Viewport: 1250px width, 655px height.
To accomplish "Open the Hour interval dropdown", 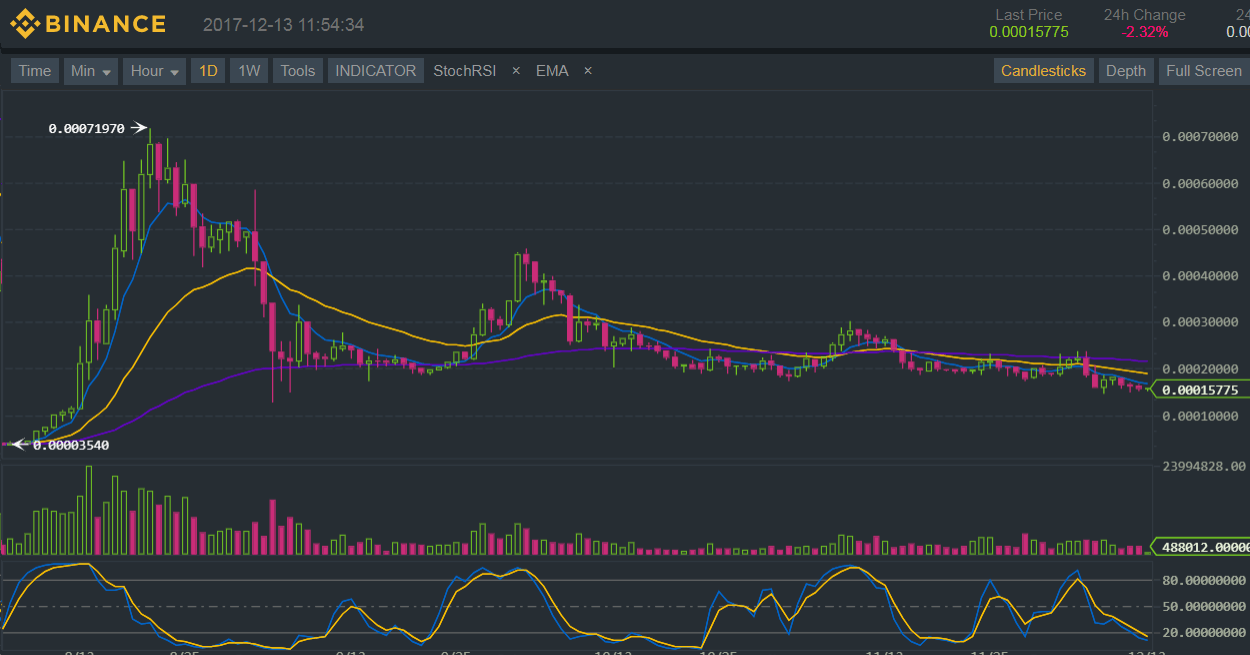I will click(x=155, y=71).
